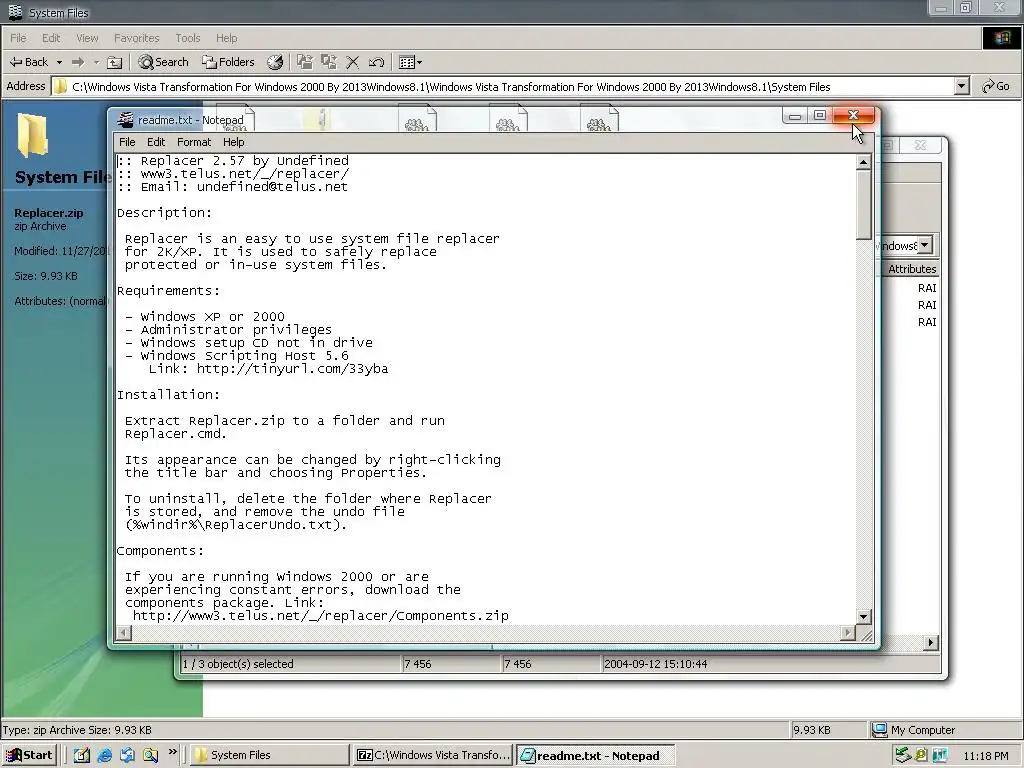
Task: Expand the Address bar dropdown
Action: (961, 86)
